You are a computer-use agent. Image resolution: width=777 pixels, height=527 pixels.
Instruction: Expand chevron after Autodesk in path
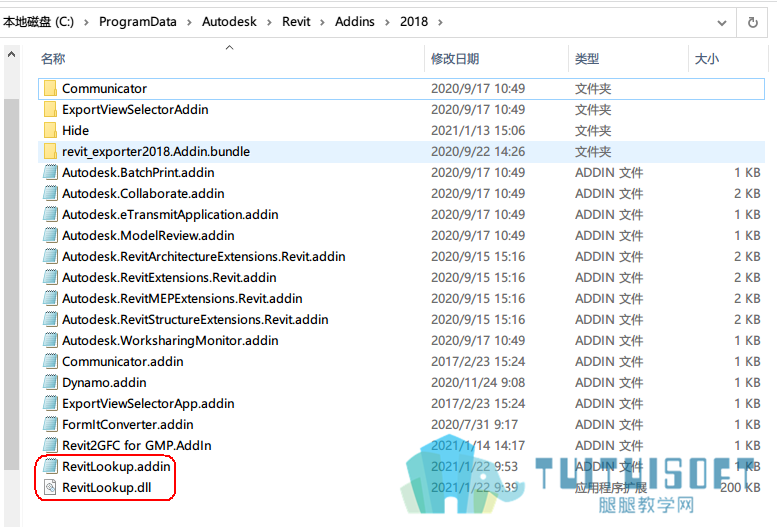[269, 22]
